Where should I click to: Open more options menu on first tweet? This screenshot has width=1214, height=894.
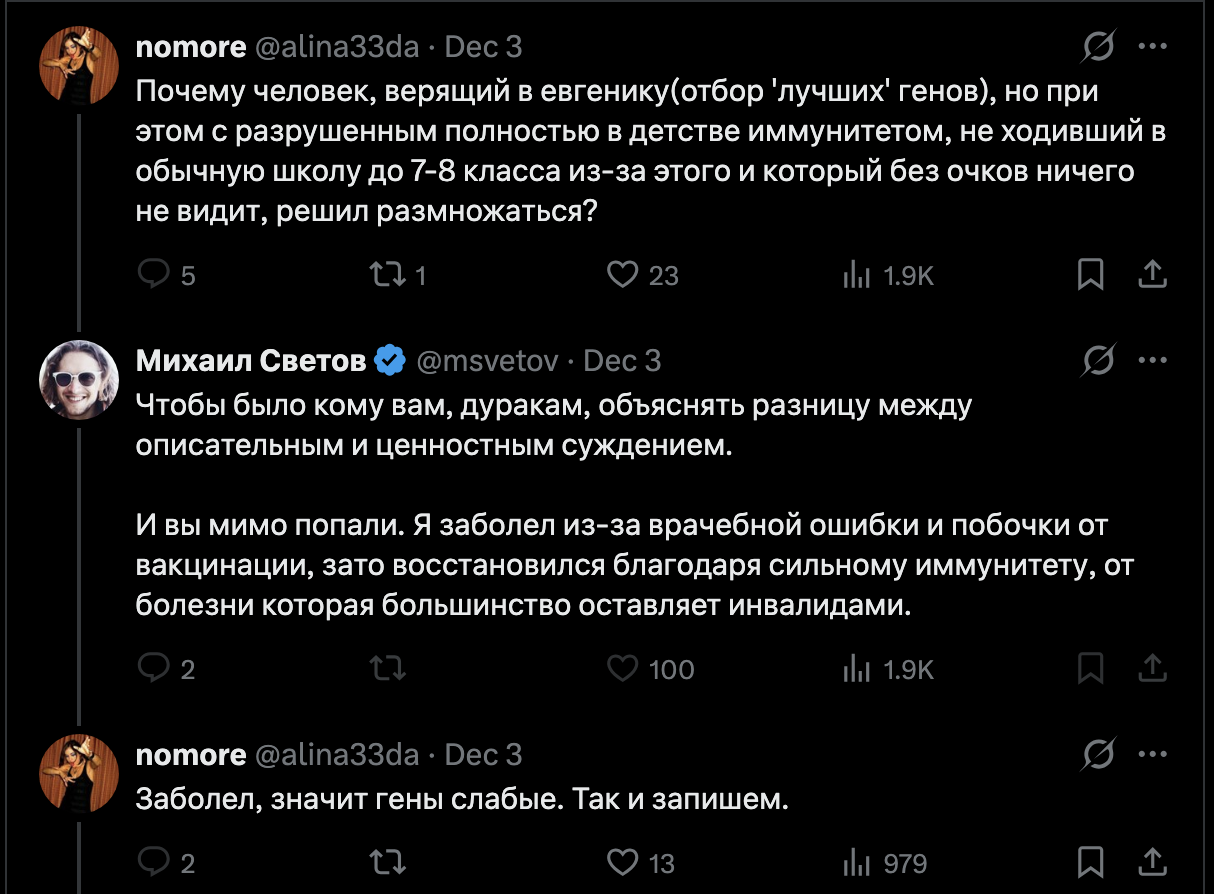[x=1153, y=47]
